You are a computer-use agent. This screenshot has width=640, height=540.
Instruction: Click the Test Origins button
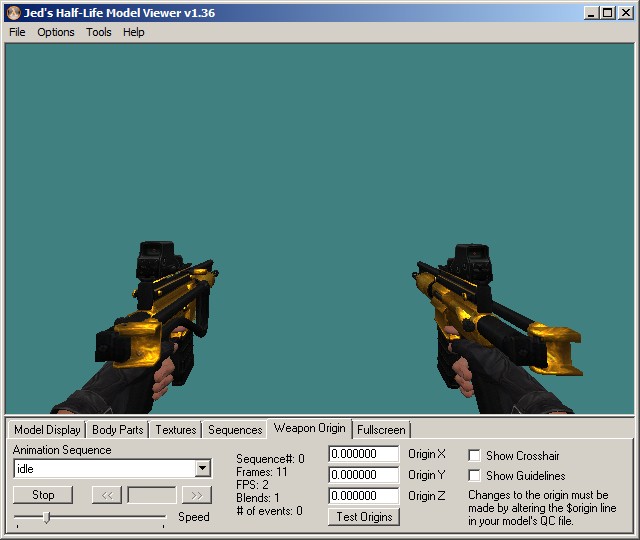pyautogui.click(x=364, y=517)
